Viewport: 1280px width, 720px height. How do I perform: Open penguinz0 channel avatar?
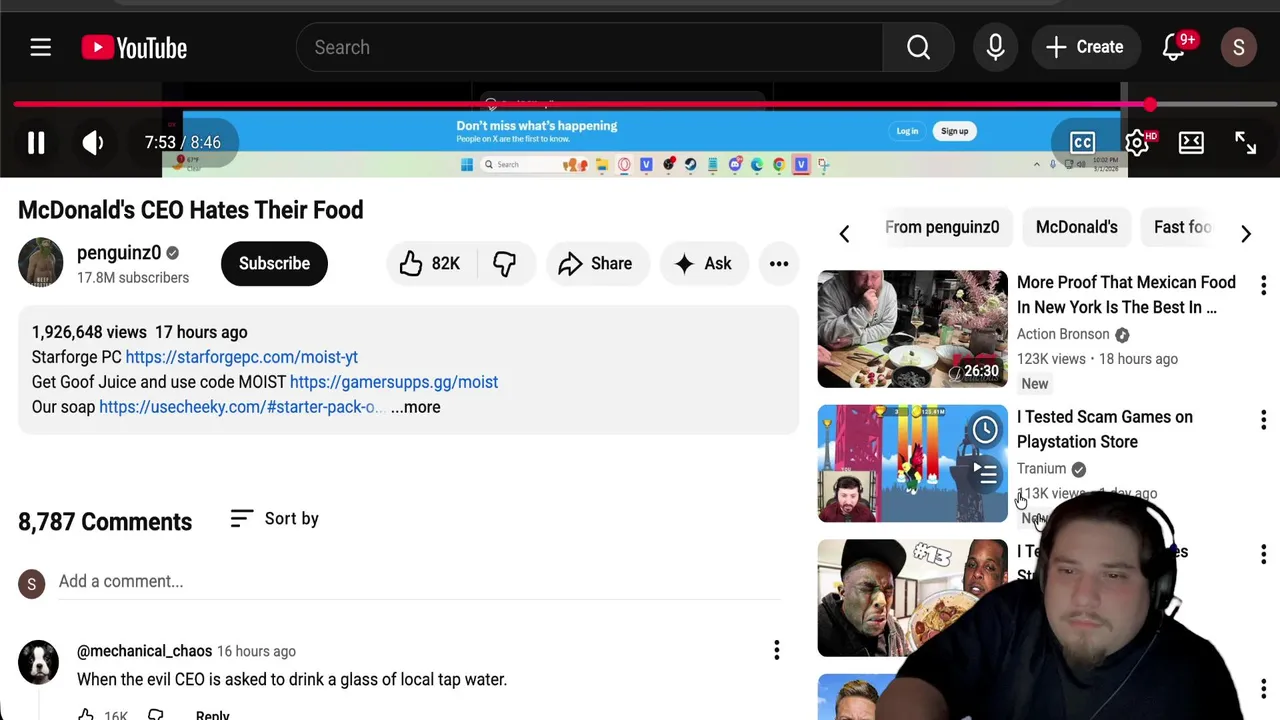(40, 263)
